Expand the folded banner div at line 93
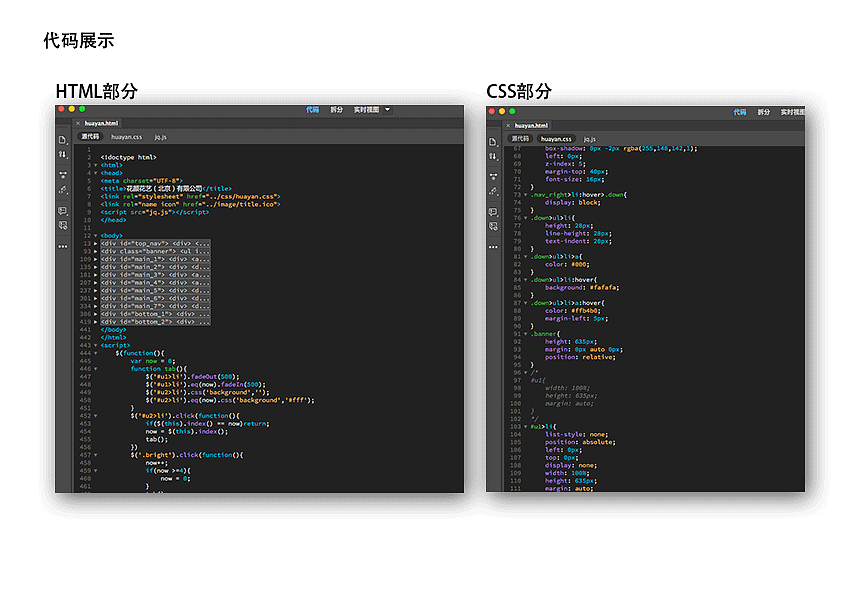Image resolution: width=842 pixels, height=596 pixels. tap(96, 251)
